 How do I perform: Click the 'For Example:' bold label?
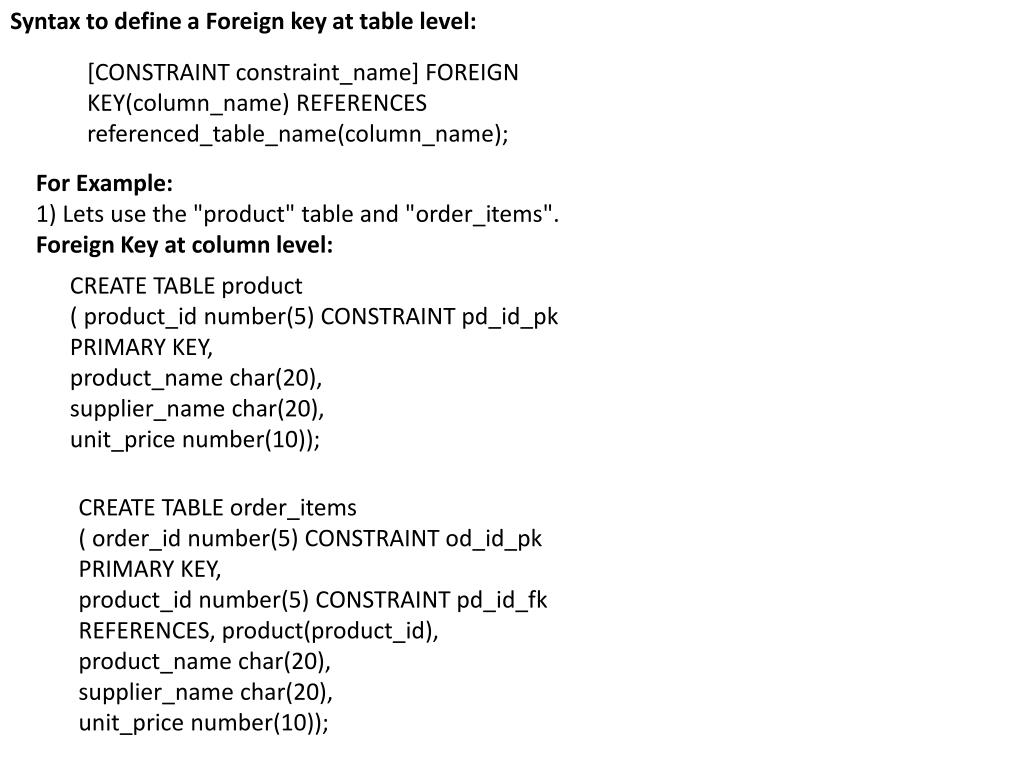(104, 184)
